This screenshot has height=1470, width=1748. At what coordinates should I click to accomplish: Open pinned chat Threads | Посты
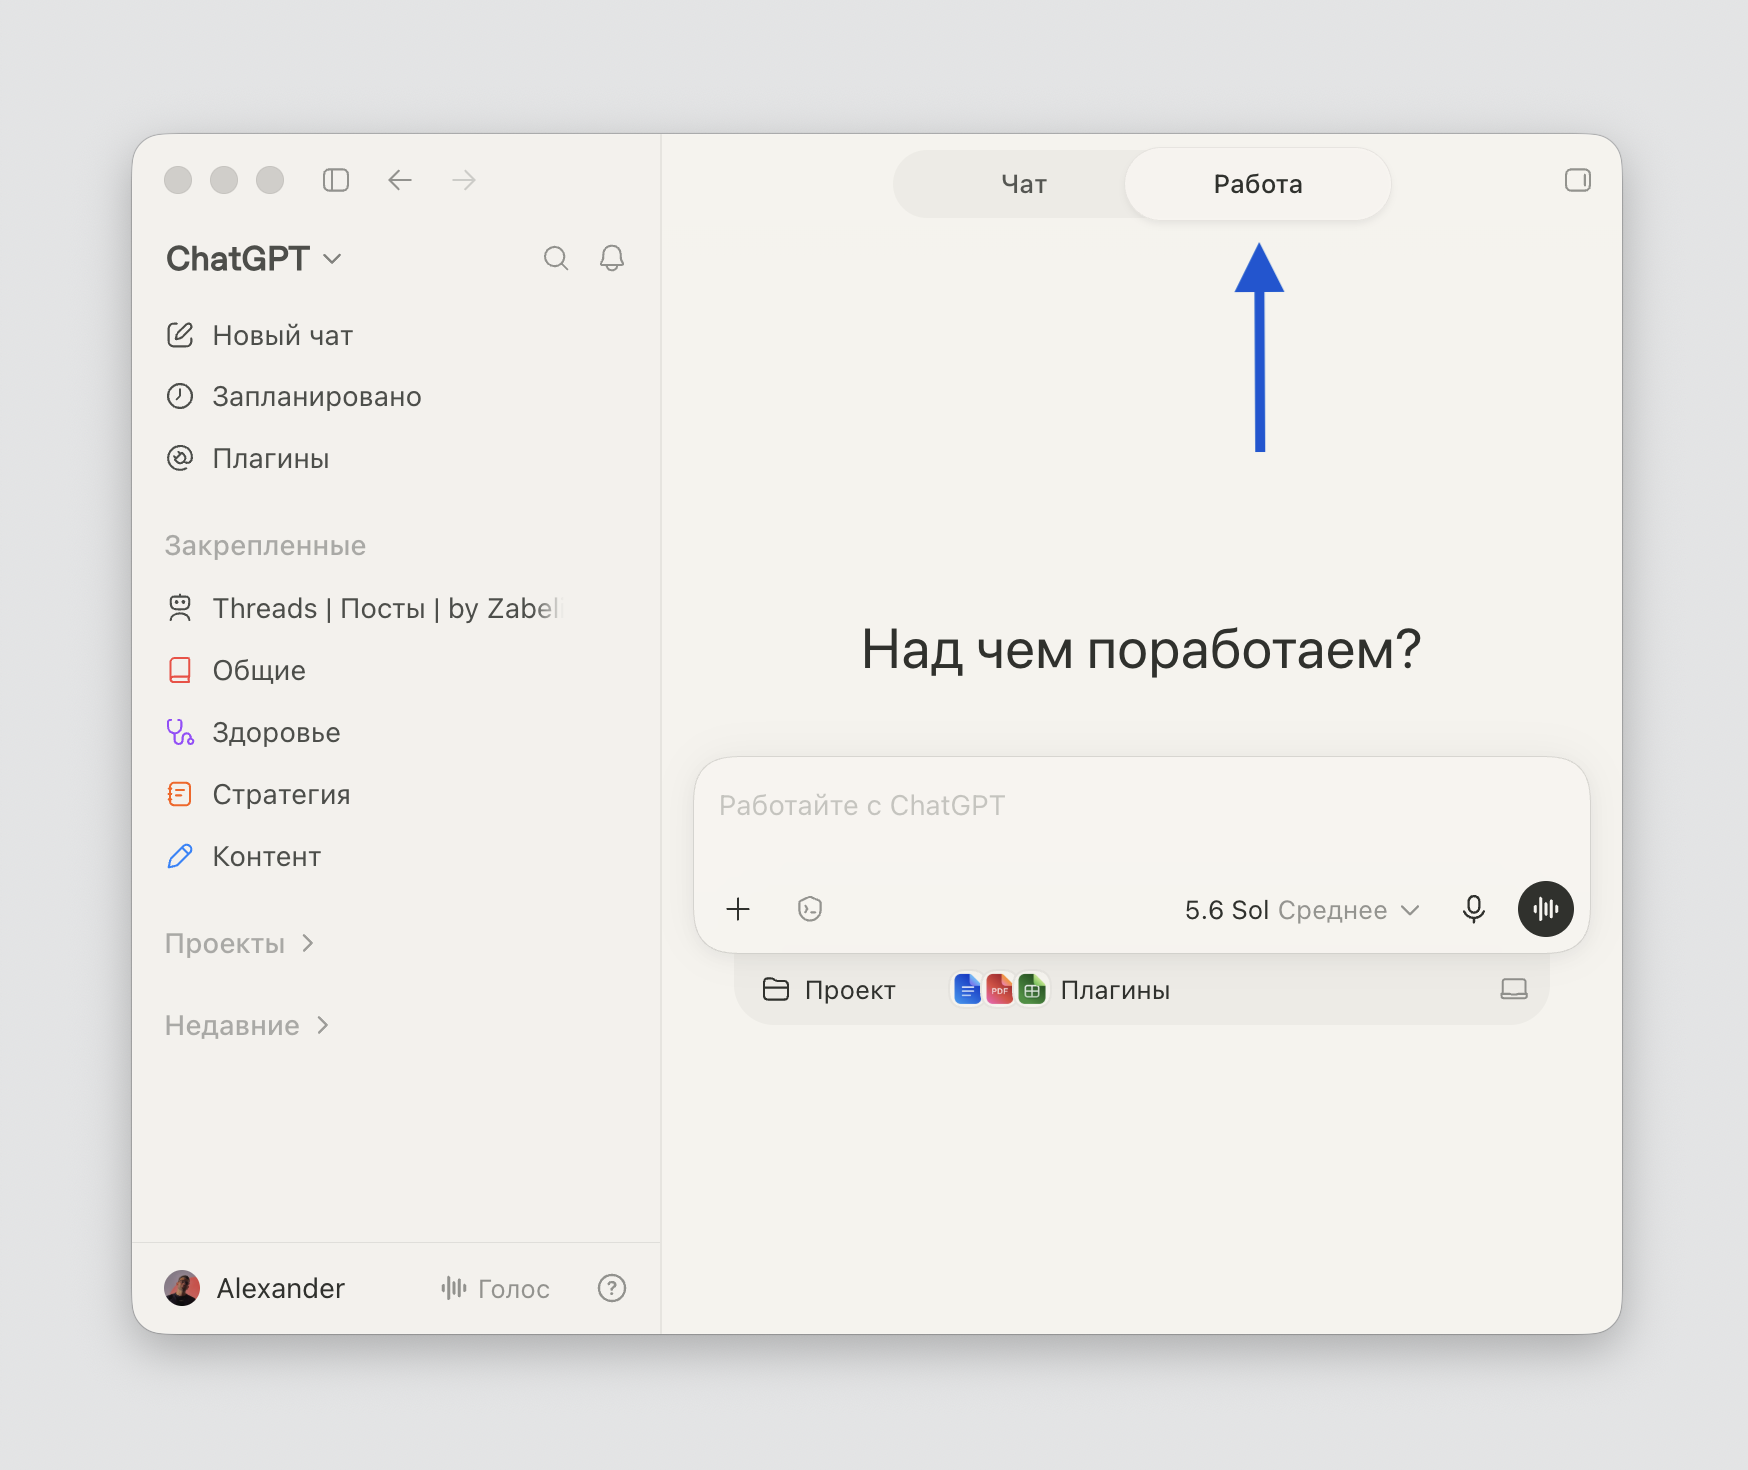coord(388,608)
